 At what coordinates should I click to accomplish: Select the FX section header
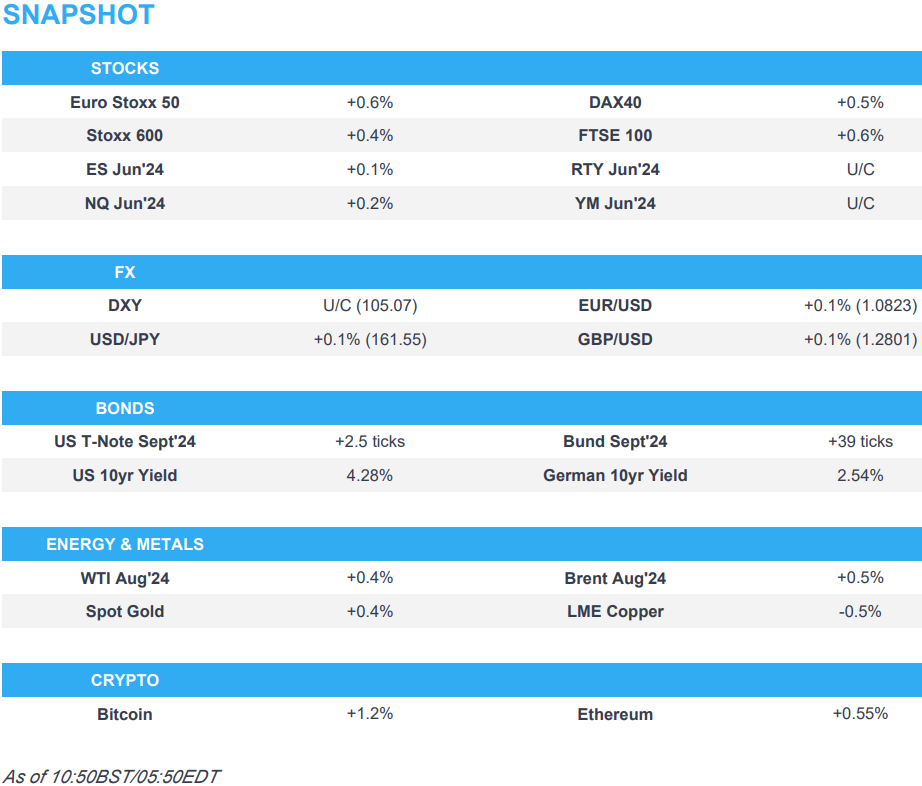(x=125, y=272)
